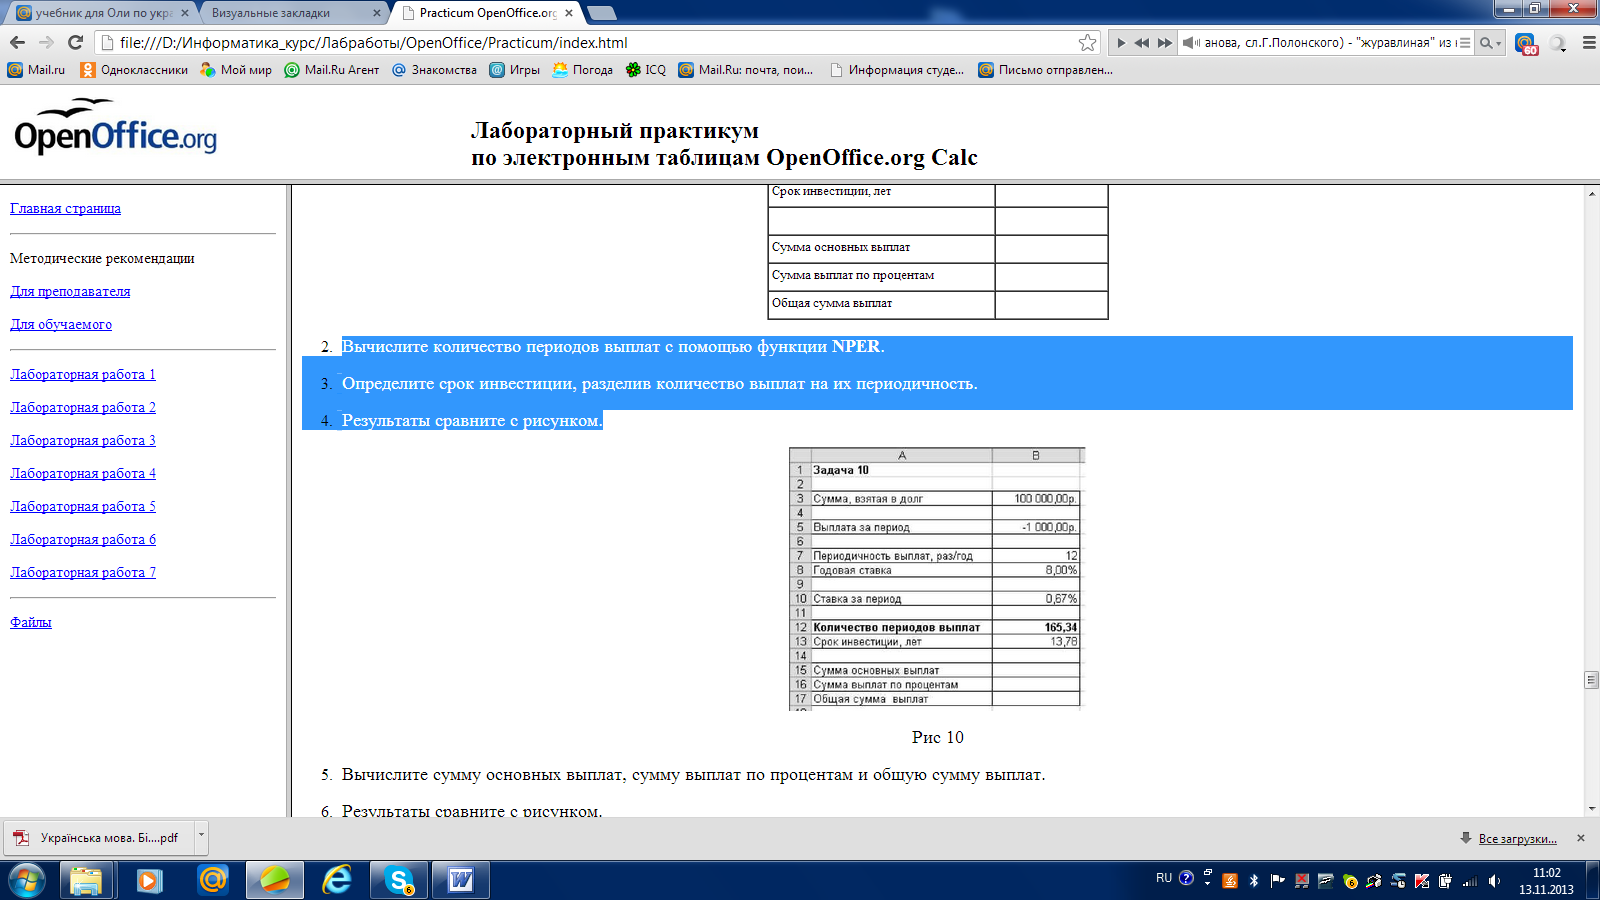This screenshot has width=1600, height=900.
Task: Open 'Мой мир' bookmark
Action: (x=236, y=70)
